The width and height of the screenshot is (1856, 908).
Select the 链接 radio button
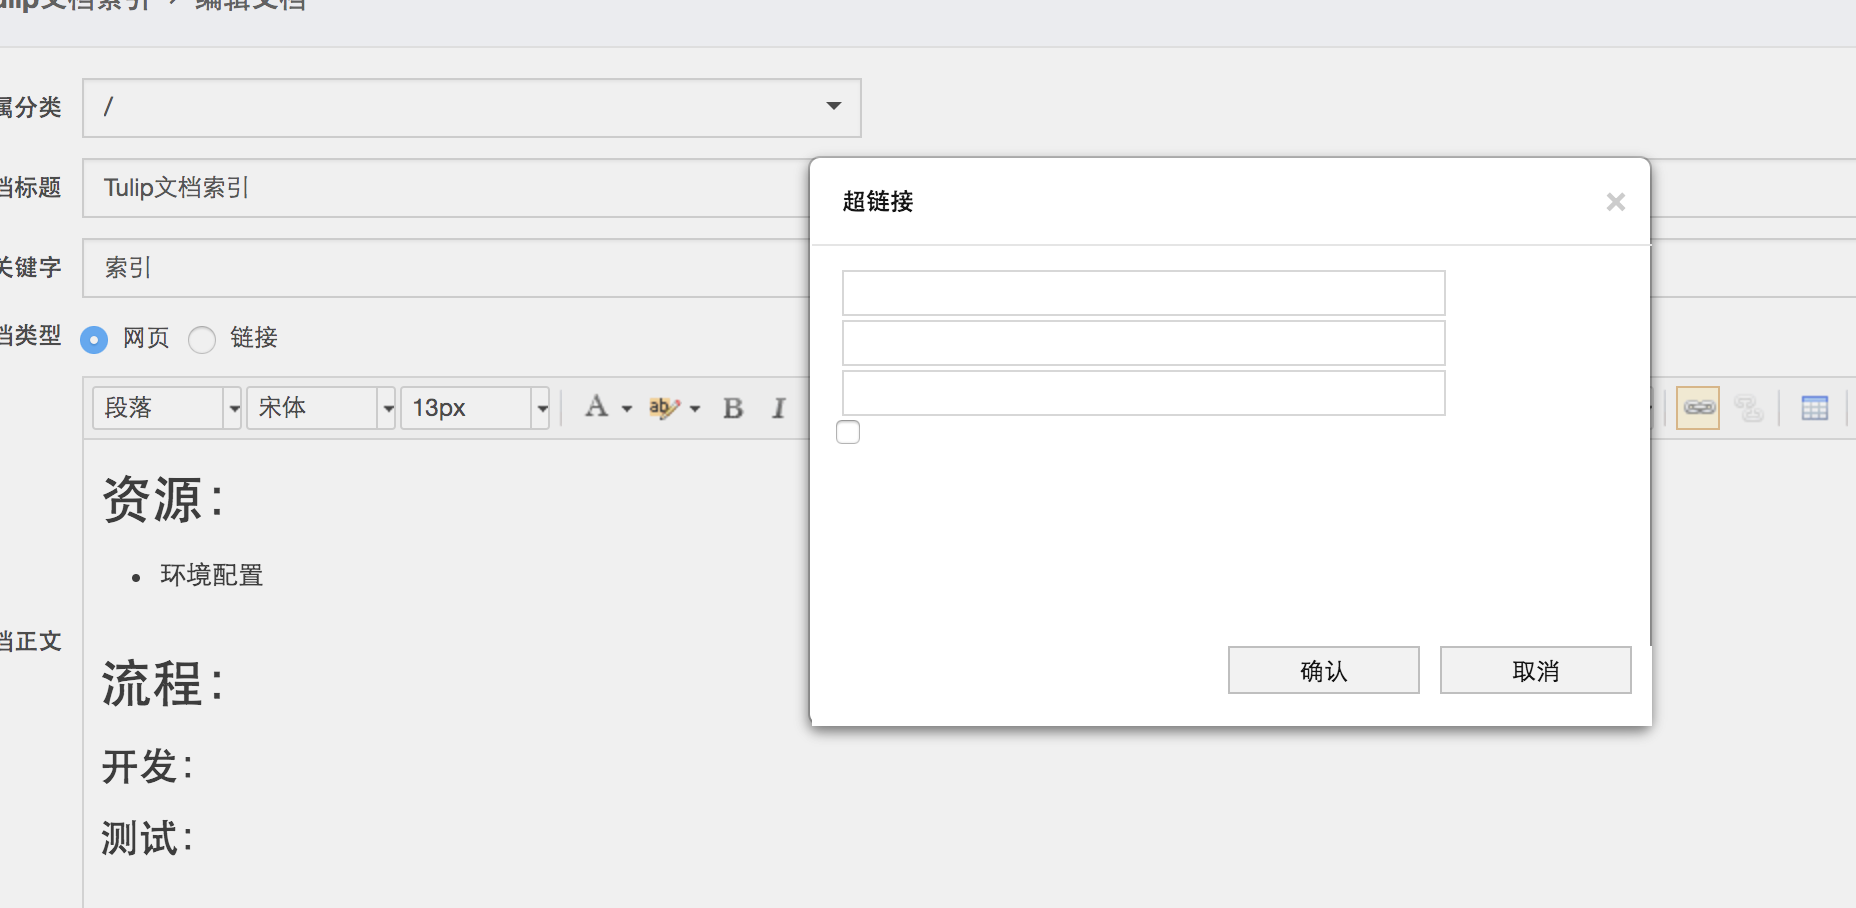[x=202, y=340]
